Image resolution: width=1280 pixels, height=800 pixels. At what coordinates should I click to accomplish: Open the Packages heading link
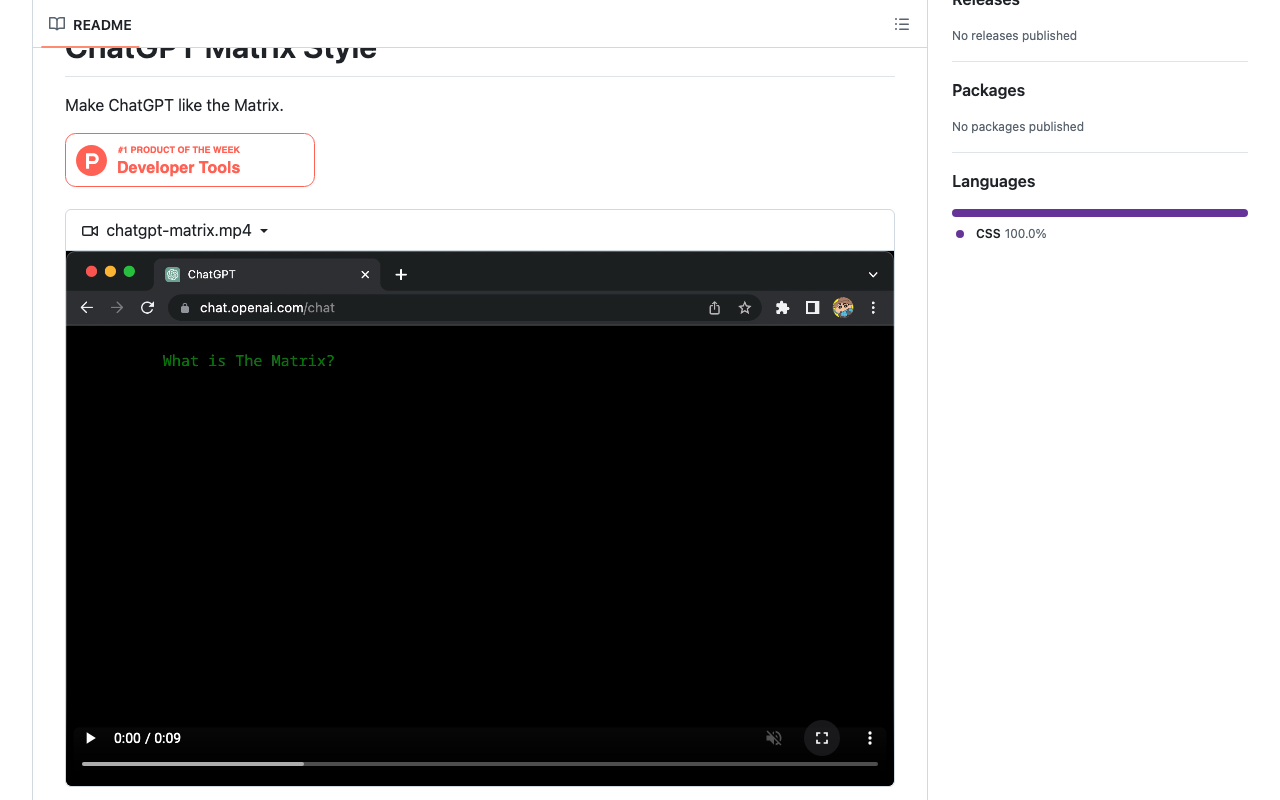click(988, 90)
